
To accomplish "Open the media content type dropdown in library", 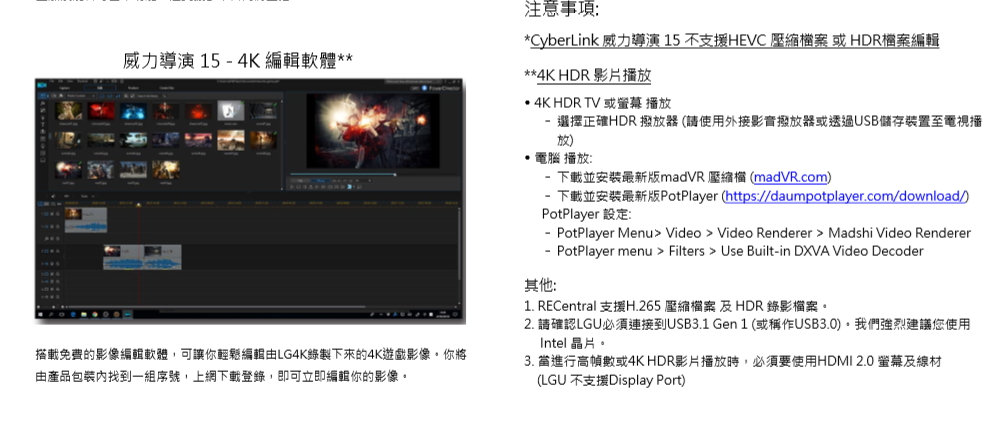I will (x=80, y=96).
